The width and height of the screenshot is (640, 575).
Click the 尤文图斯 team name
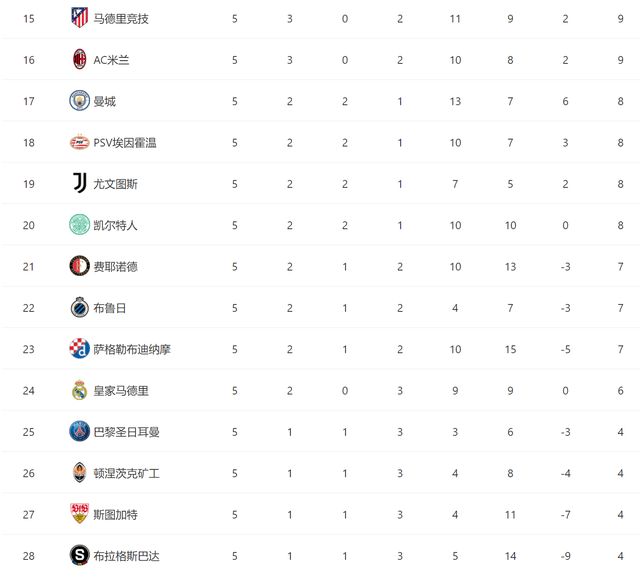point(116,184)
